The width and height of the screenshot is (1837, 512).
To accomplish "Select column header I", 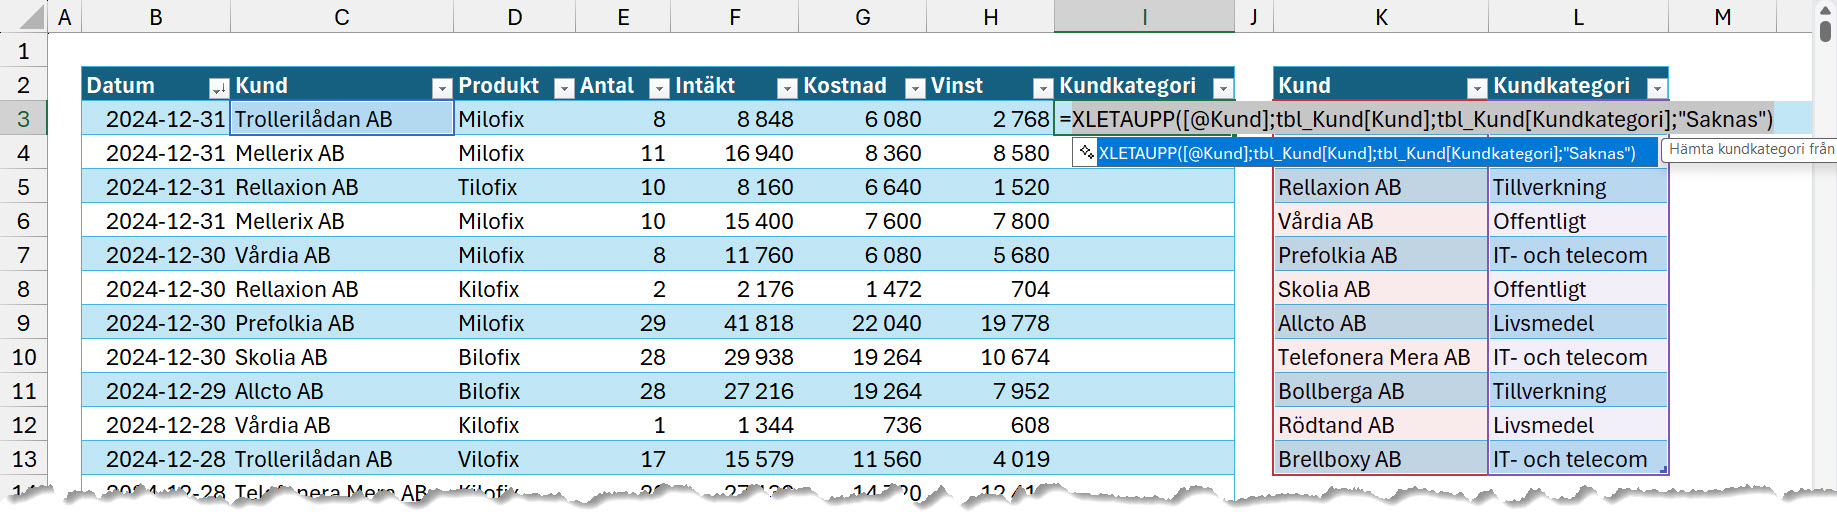I will (1144, 17).
